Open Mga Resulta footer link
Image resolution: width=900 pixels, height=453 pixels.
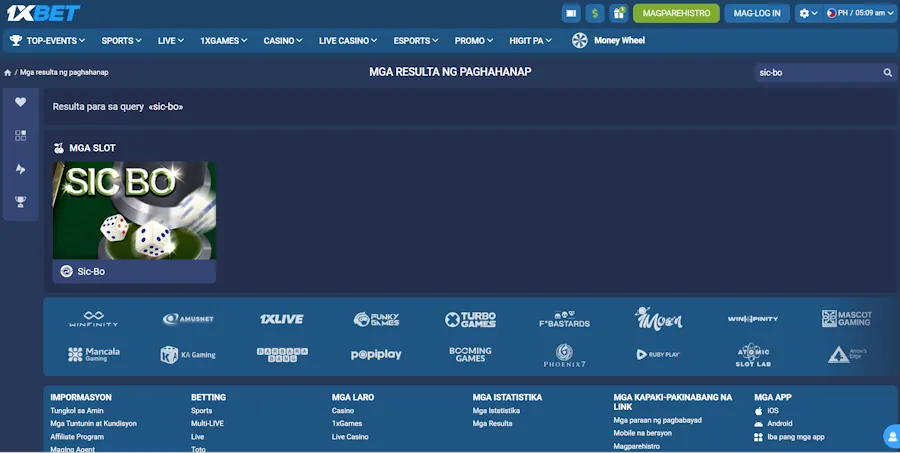[492, 424]
